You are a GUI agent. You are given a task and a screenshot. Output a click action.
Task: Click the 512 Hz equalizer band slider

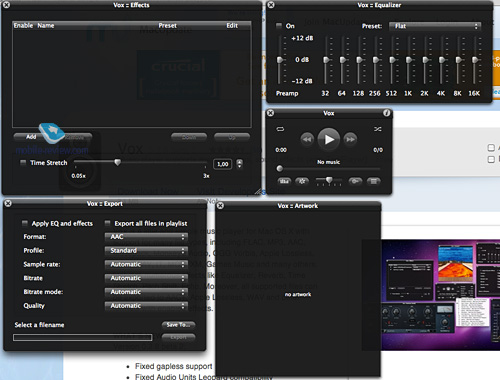click(x=392, y=60)
